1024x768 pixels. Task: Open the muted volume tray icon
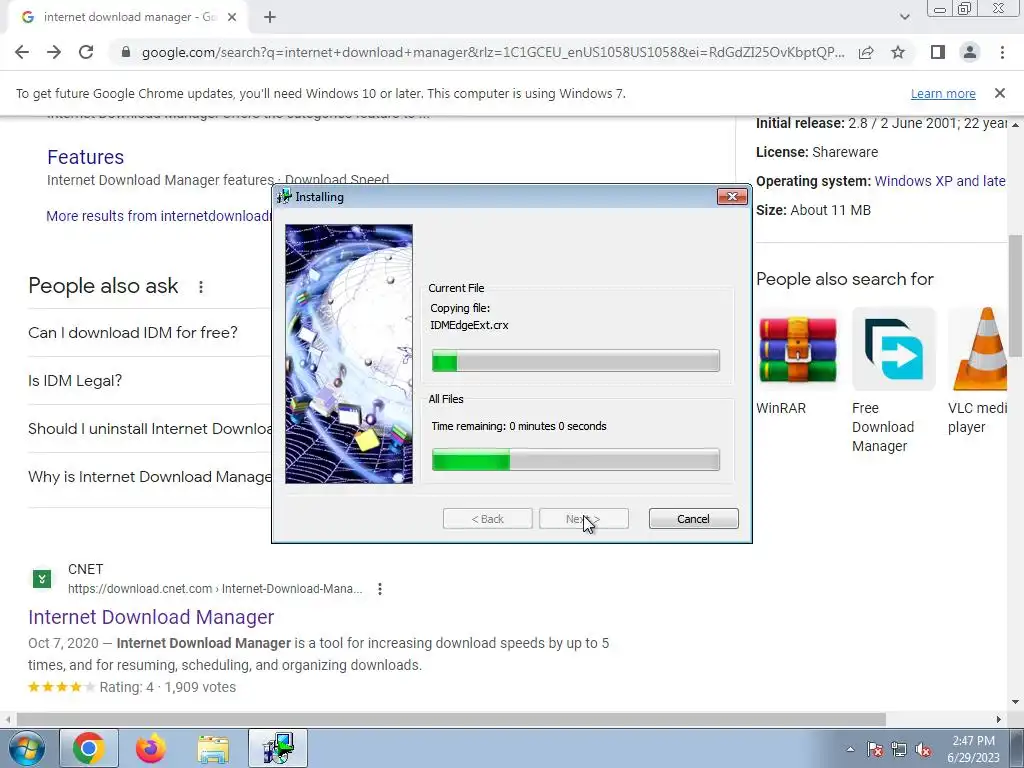coord(923,749)
